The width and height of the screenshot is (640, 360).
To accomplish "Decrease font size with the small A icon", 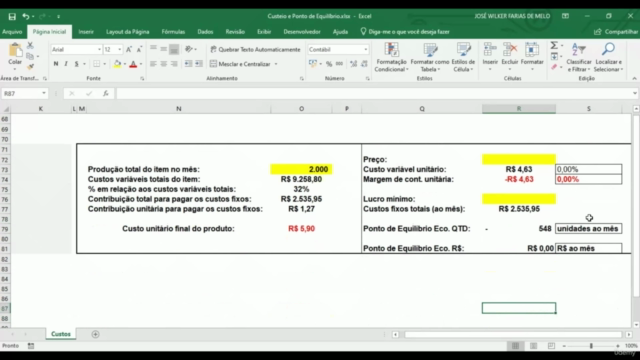I will click(139, 49).
